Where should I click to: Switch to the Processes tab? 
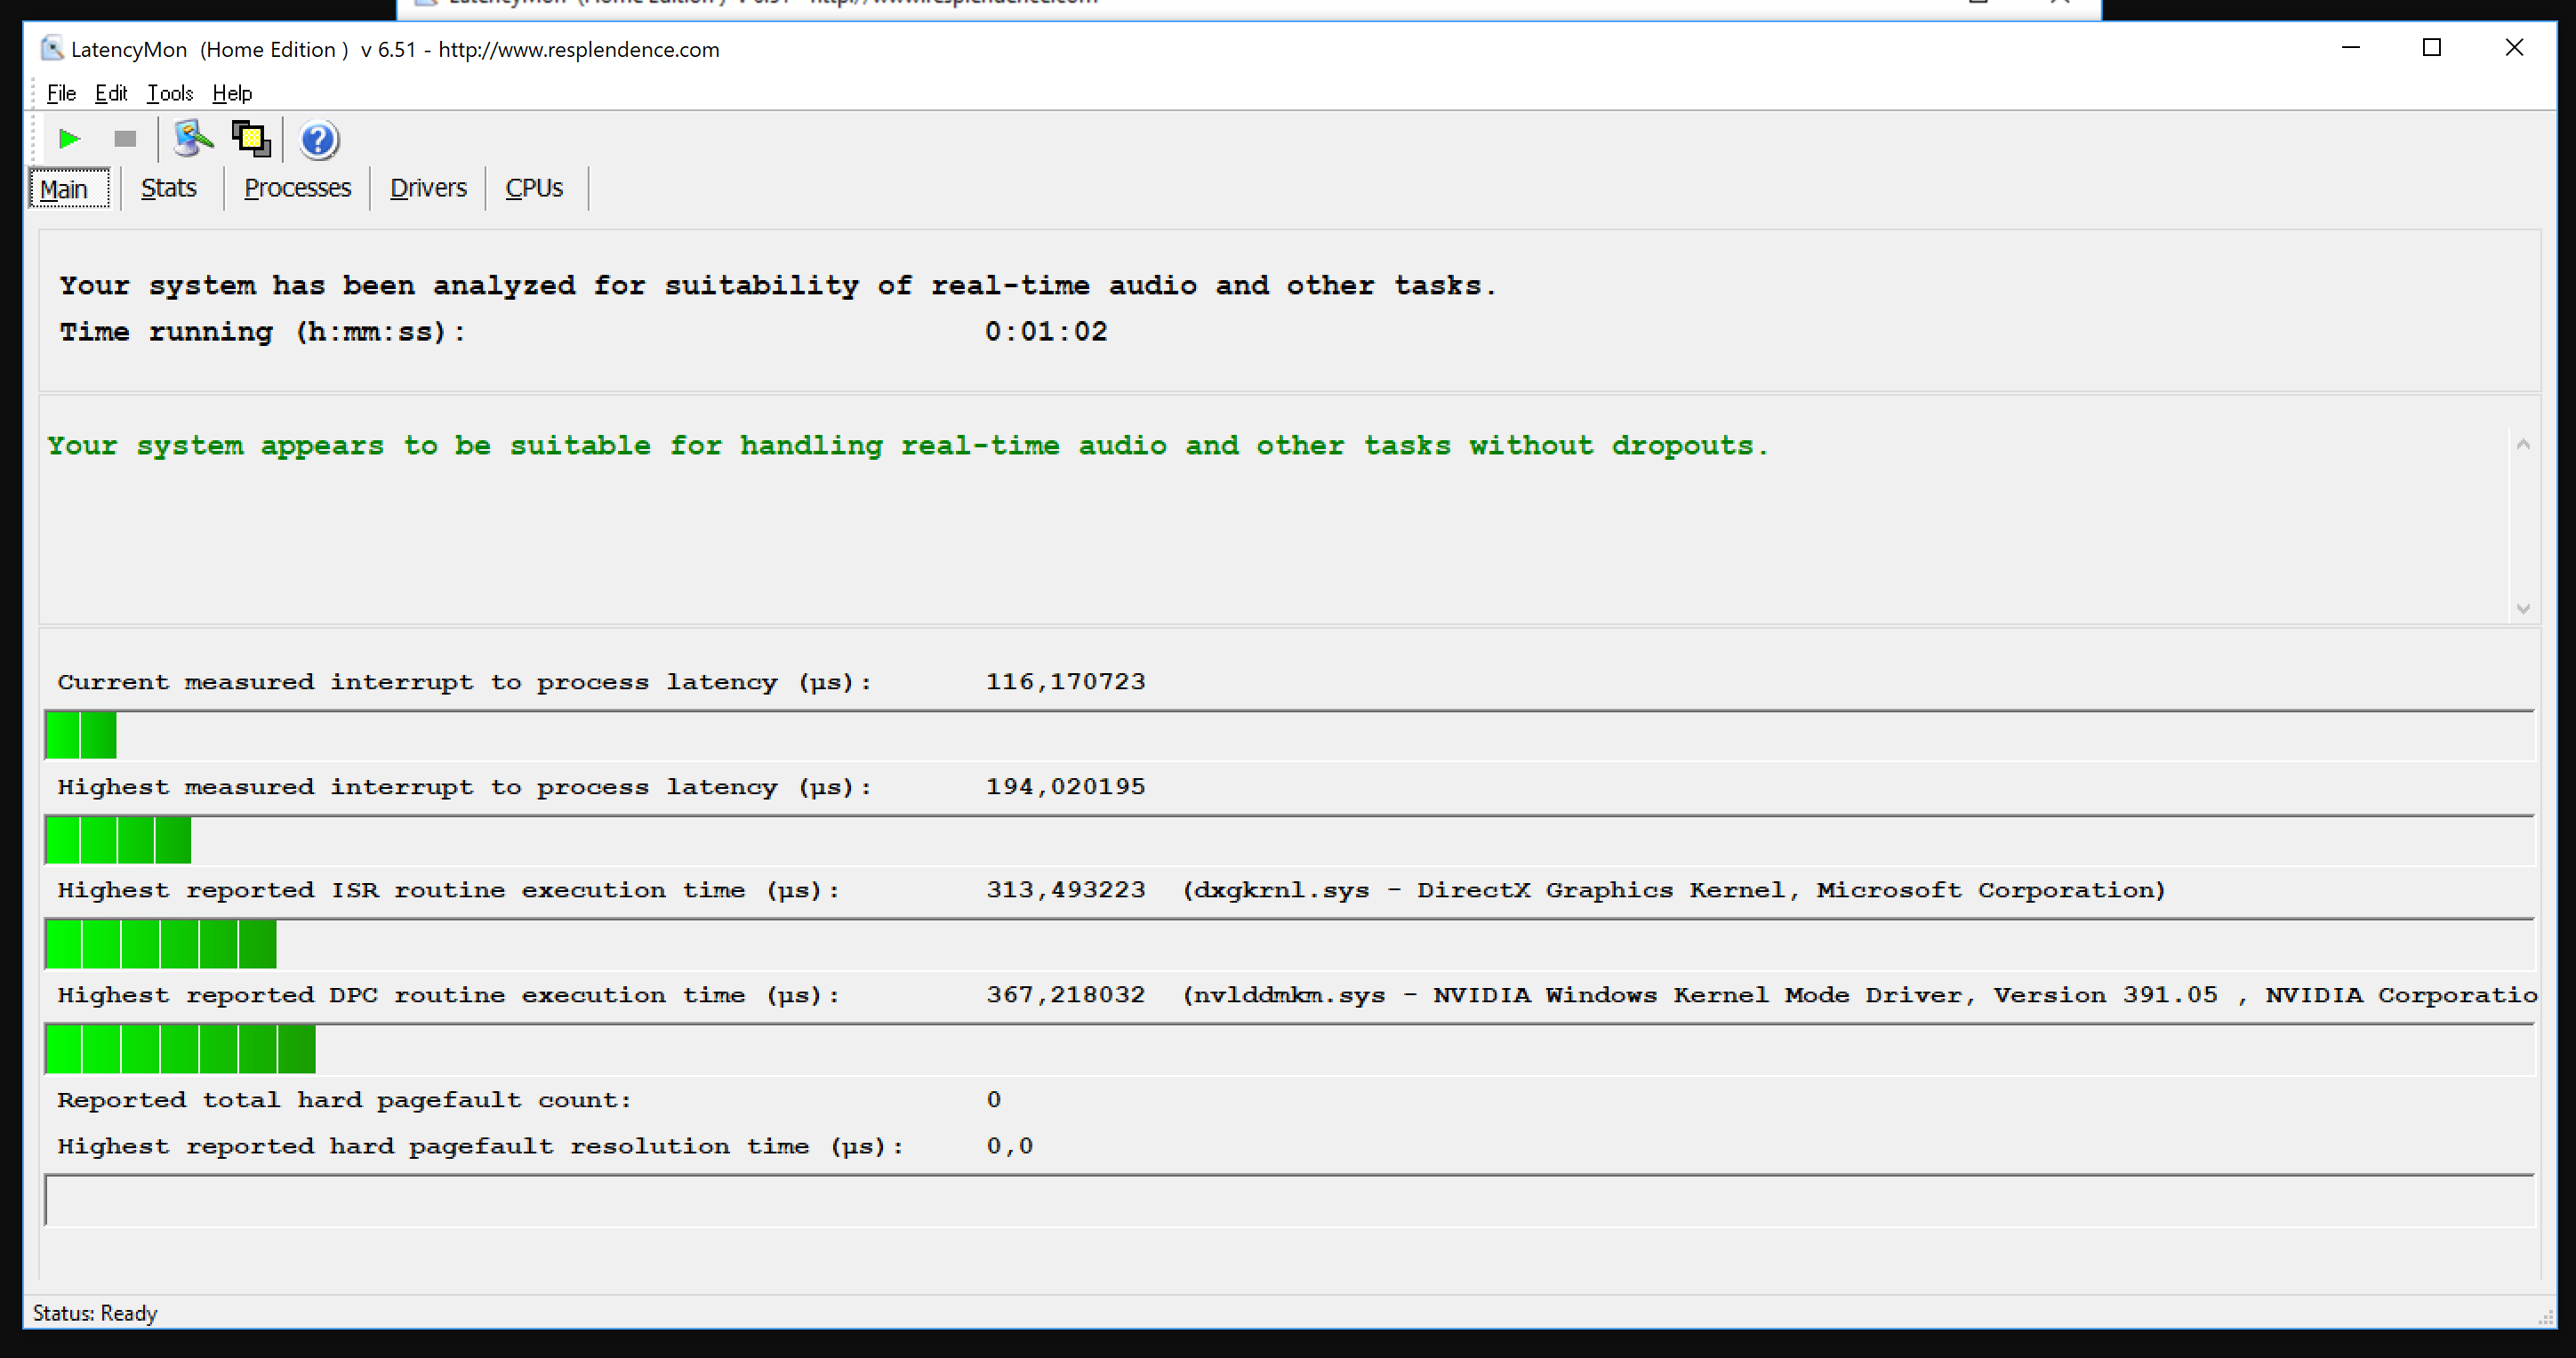[x=297, y=188]
